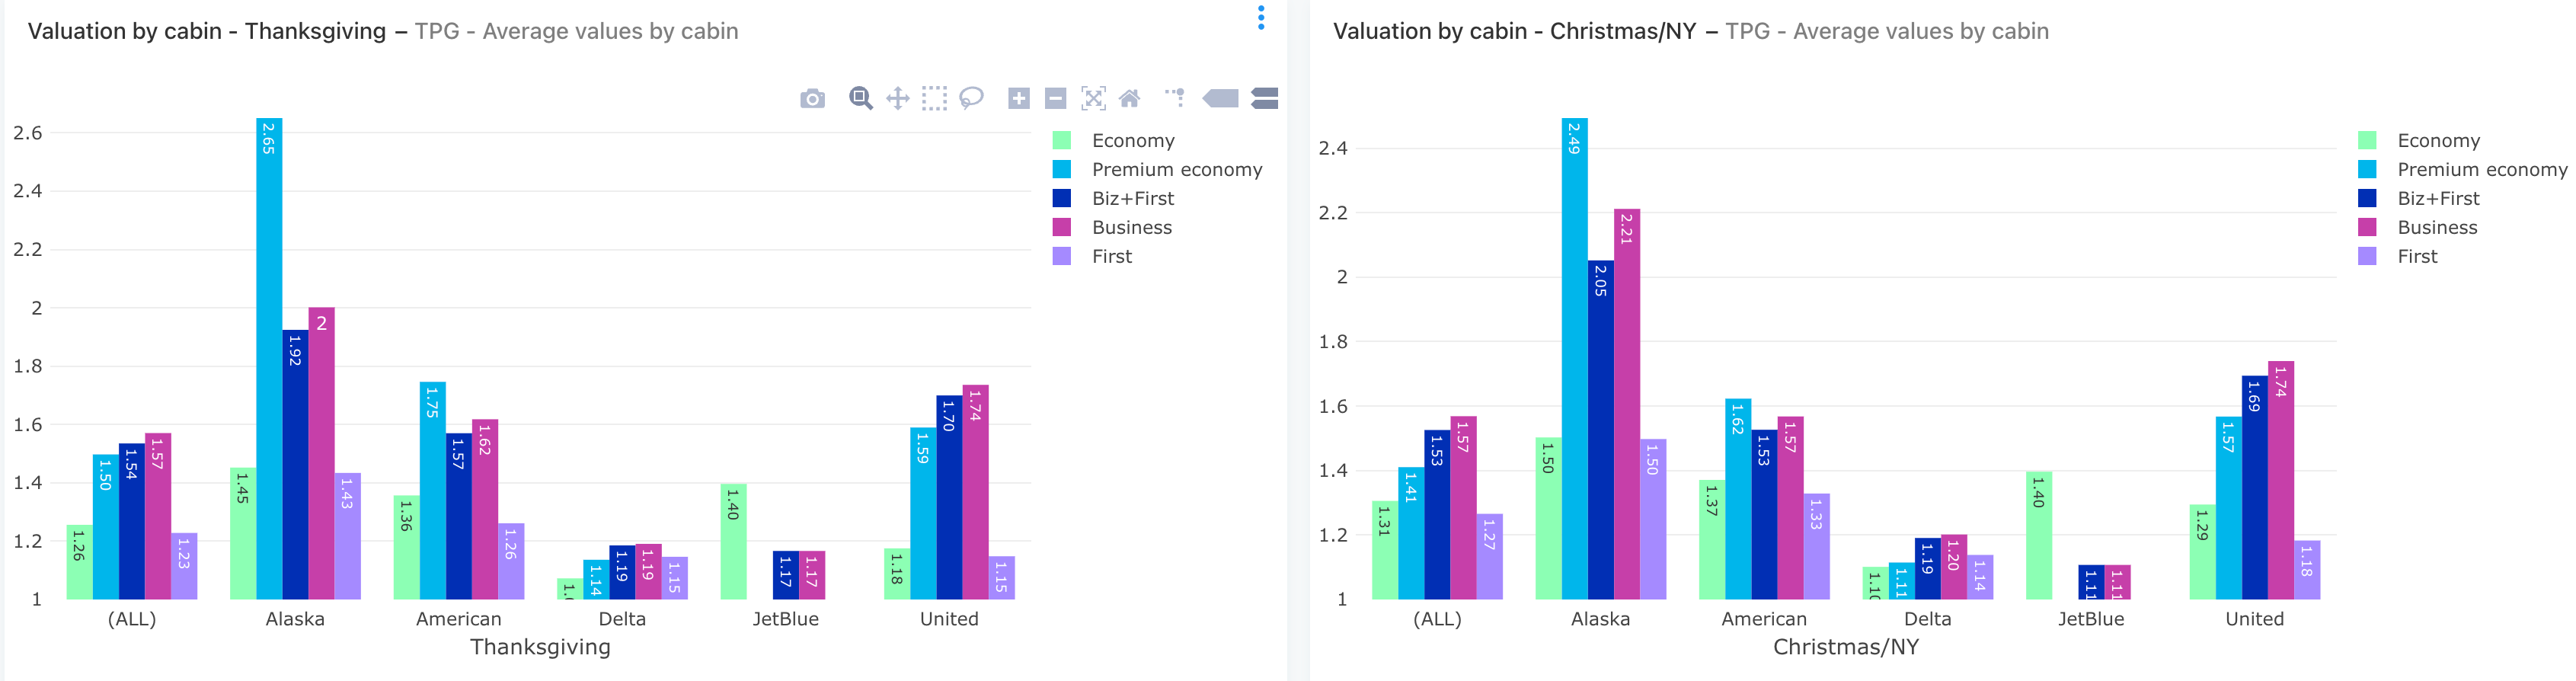Toggle First series in Christmas/NY legend
This screenshot has height=681, width=2576.
[x=2416, y=257]
